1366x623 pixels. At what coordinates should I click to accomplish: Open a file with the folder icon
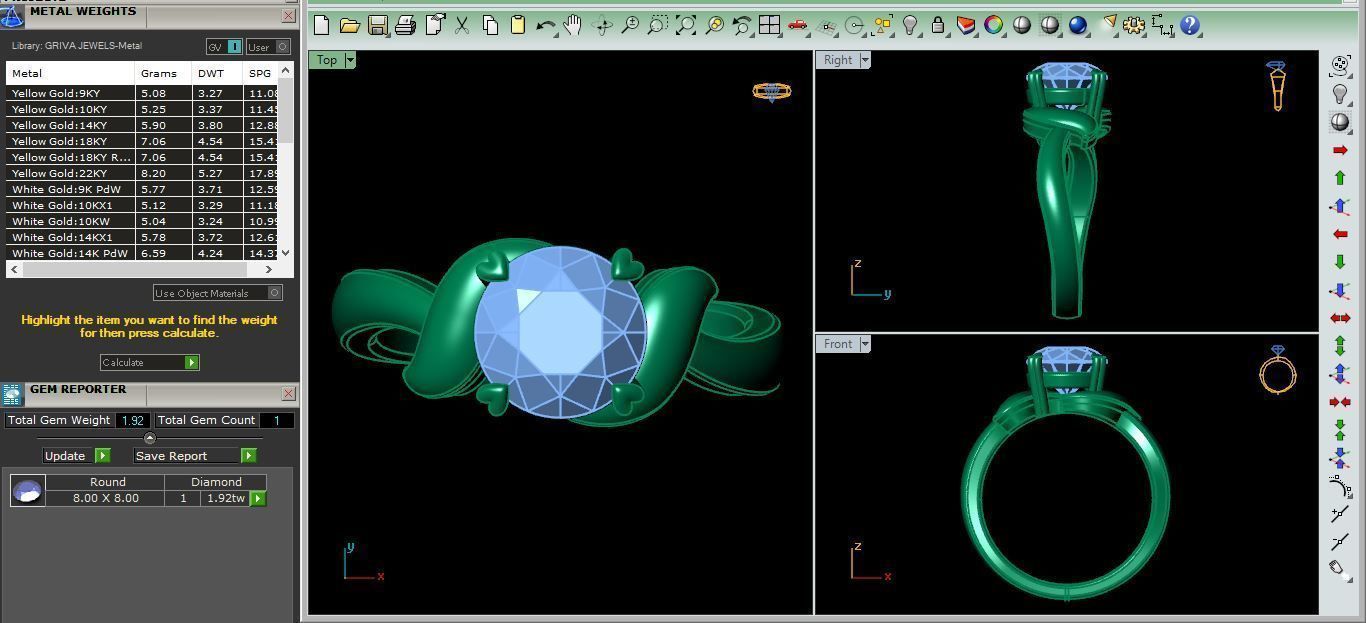350,26
